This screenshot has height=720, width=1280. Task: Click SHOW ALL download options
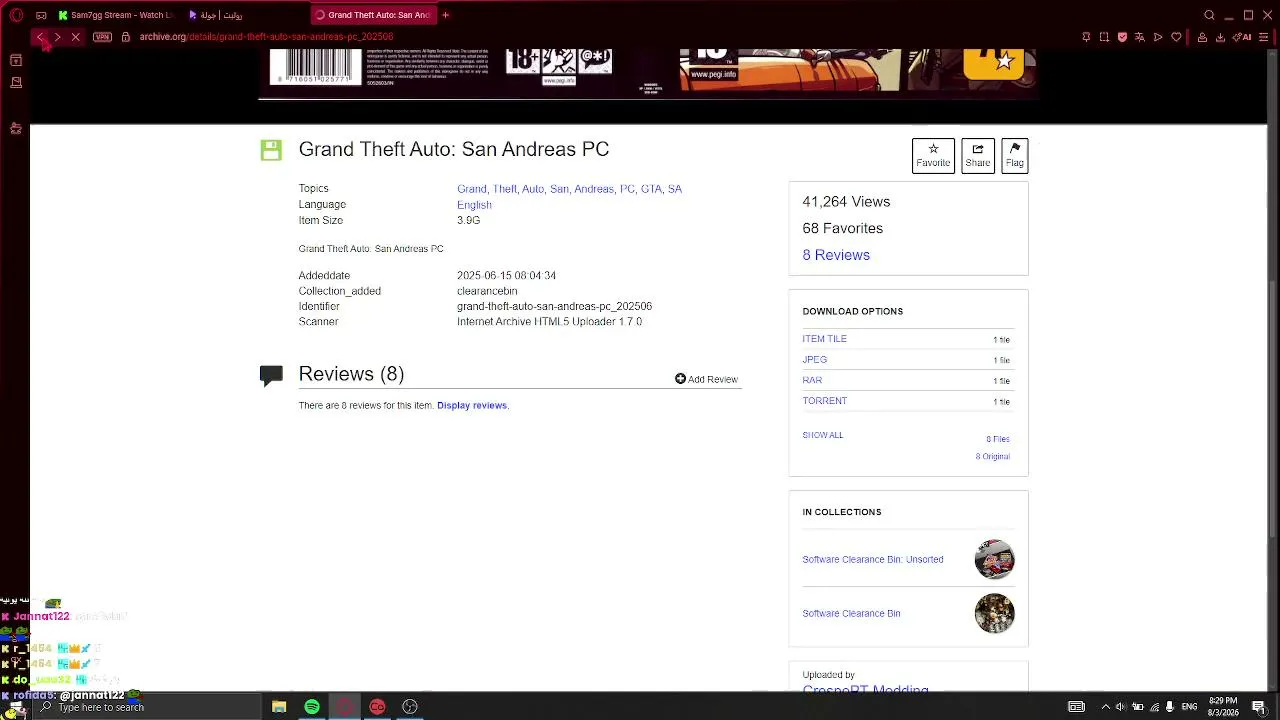pos(823,435)
